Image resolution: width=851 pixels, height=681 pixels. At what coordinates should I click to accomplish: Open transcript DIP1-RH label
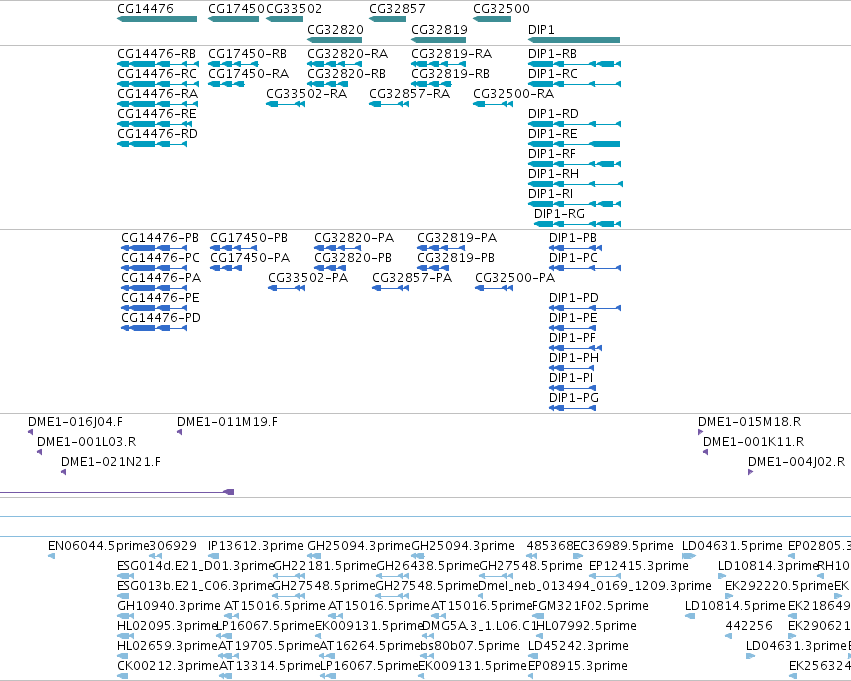(554, 174)
